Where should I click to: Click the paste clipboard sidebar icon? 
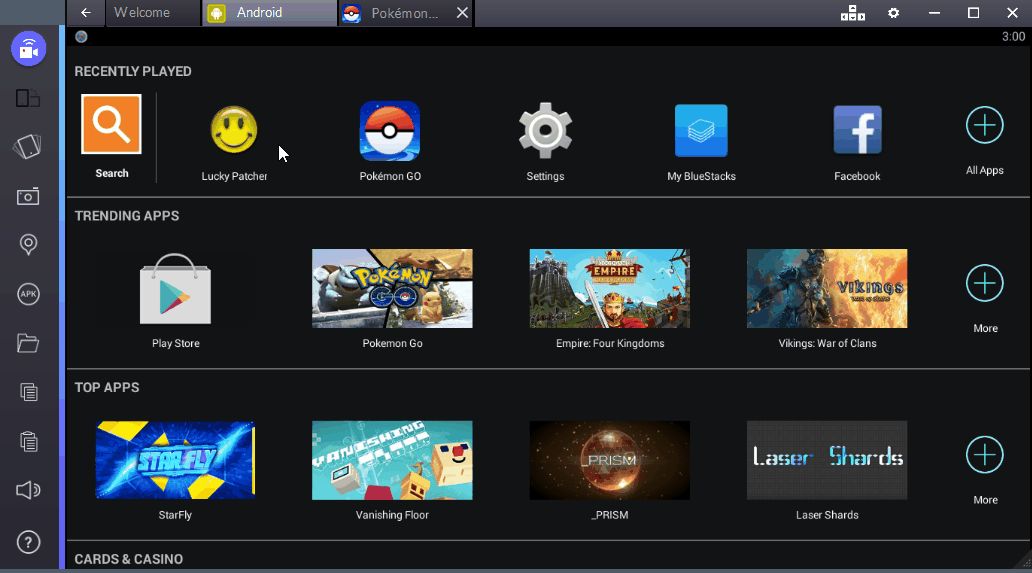pyautogui.click(x=28, y=441)
